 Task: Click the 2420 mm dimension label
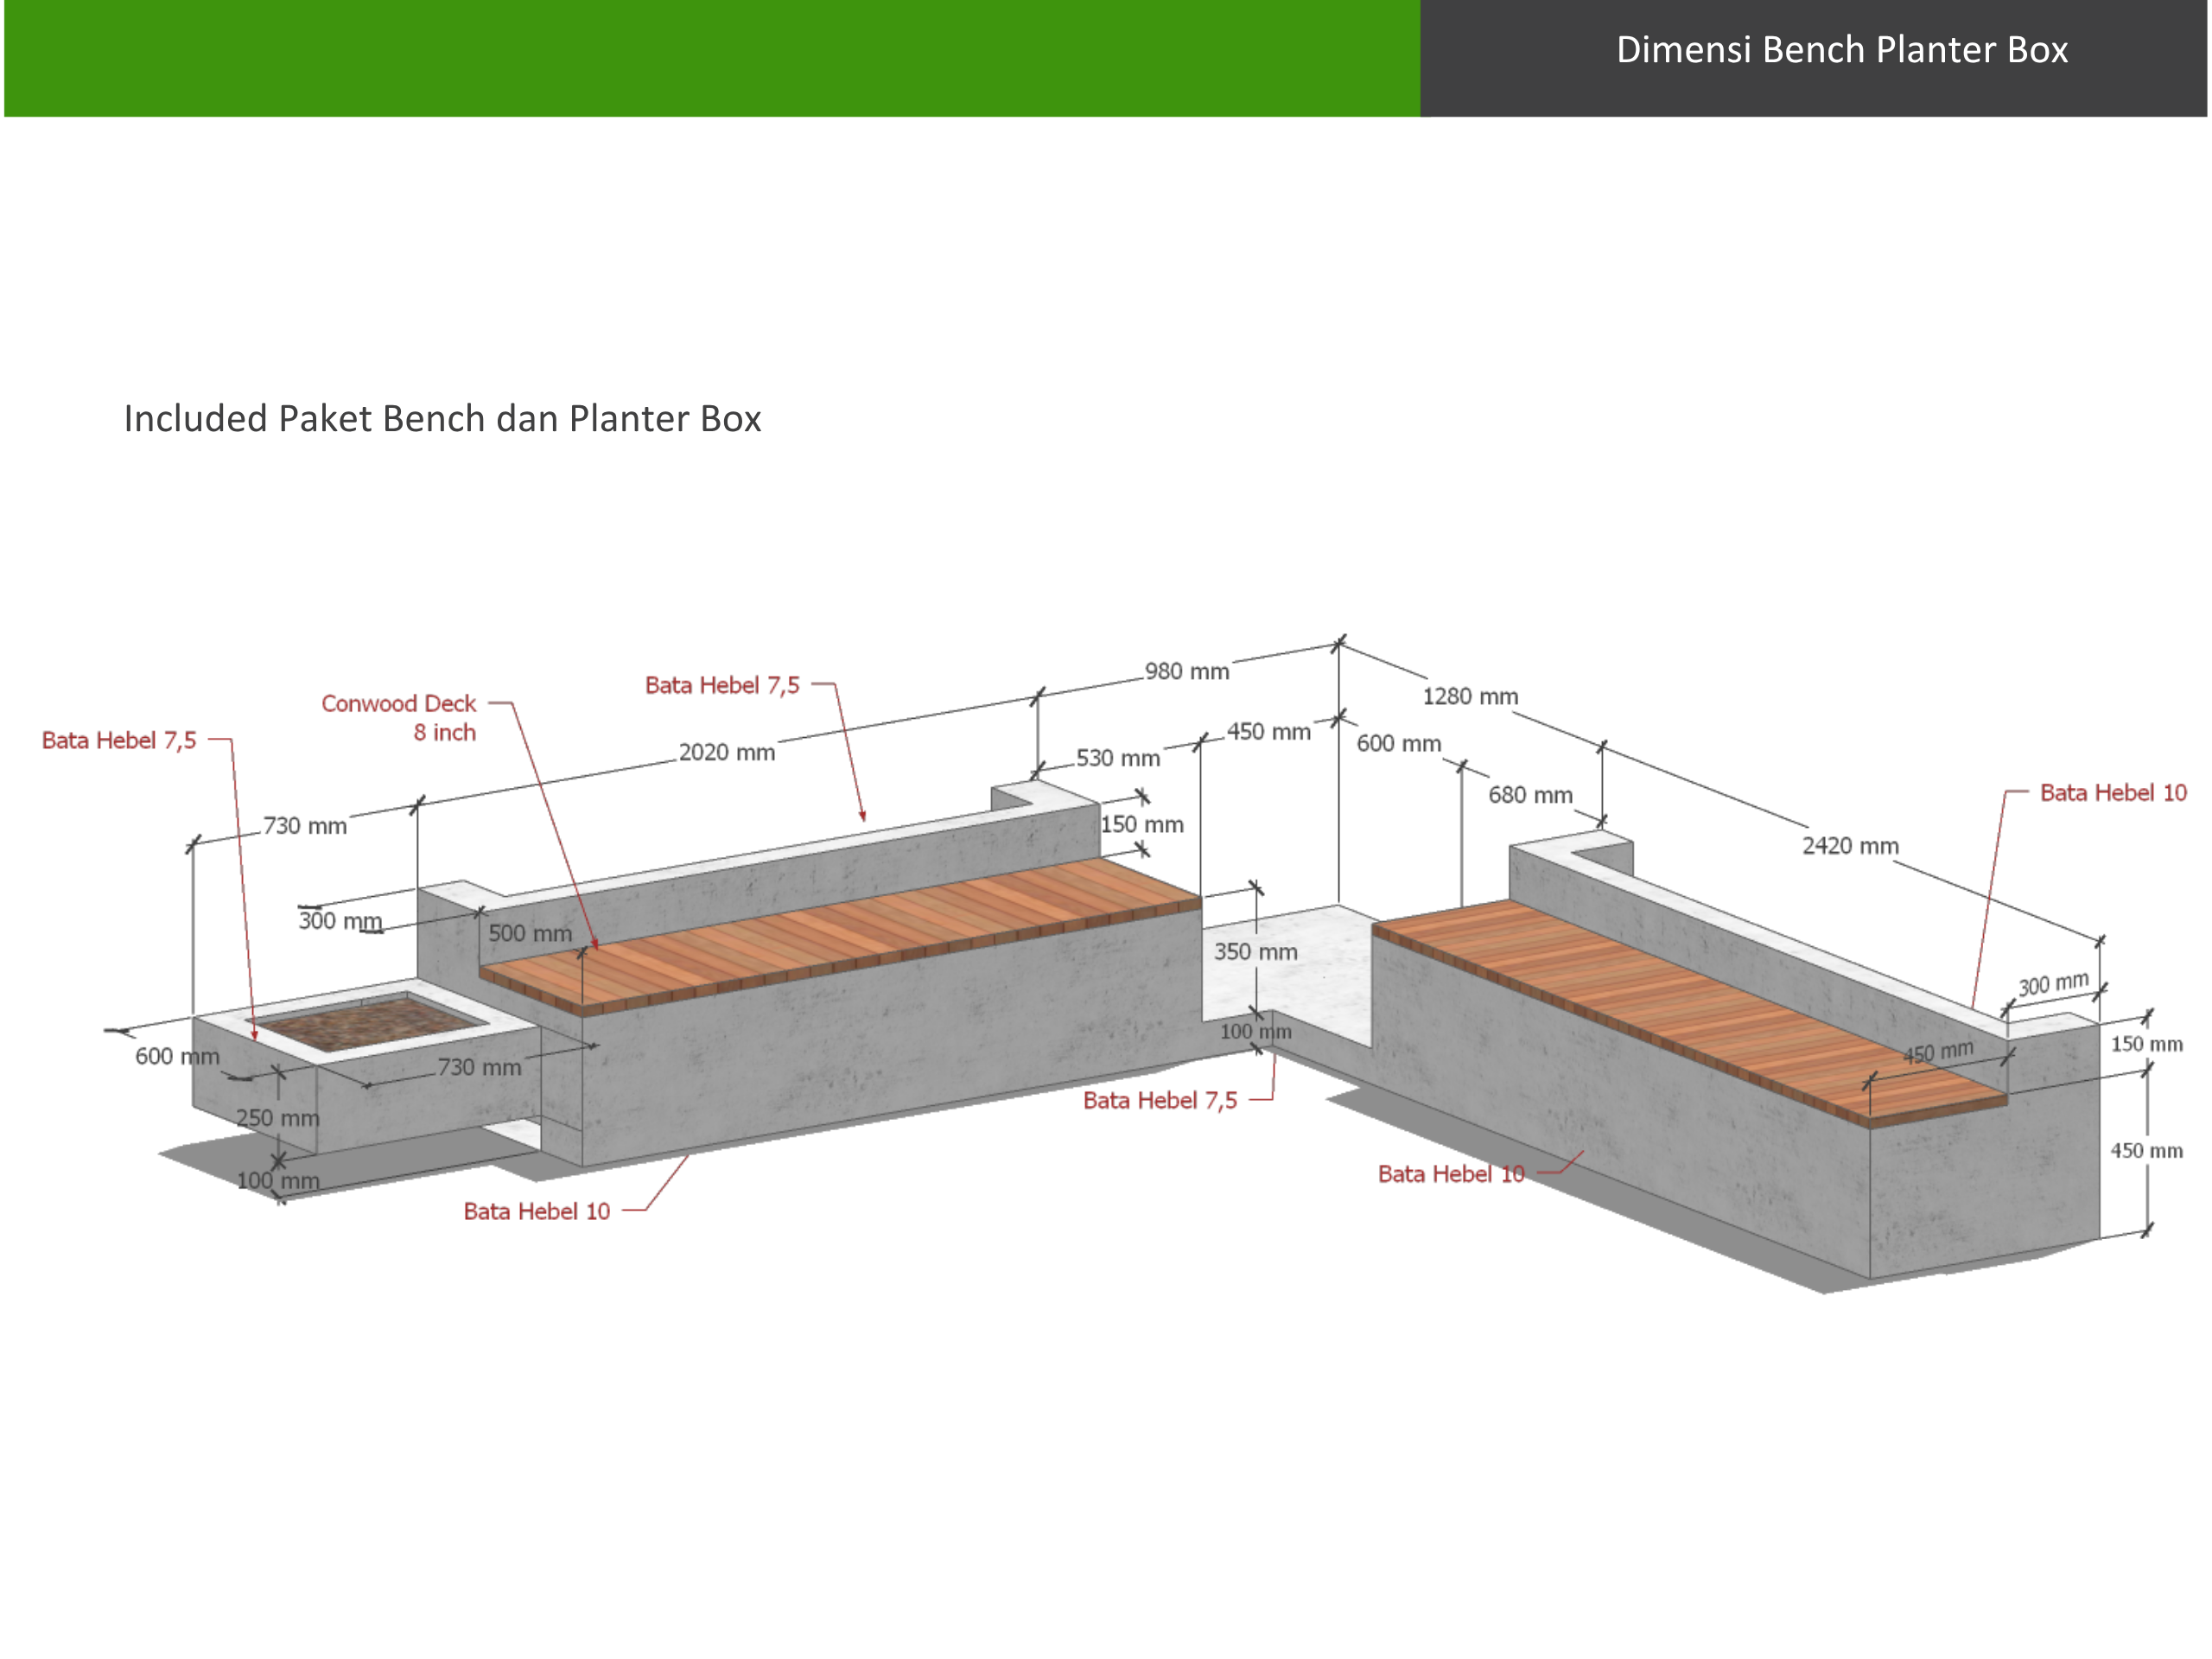(x=1850, y=845)
